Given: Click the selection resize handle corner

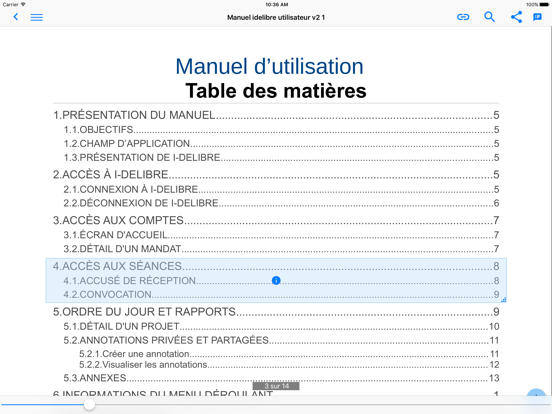Looking at the screenshot, I should click(504, 300).
